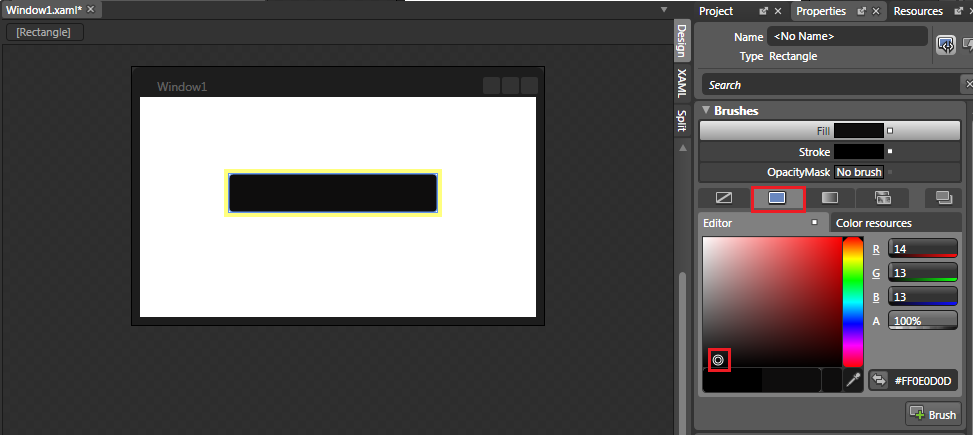
Task: Switch to XAML view
Action: click(x=682, y=82)
